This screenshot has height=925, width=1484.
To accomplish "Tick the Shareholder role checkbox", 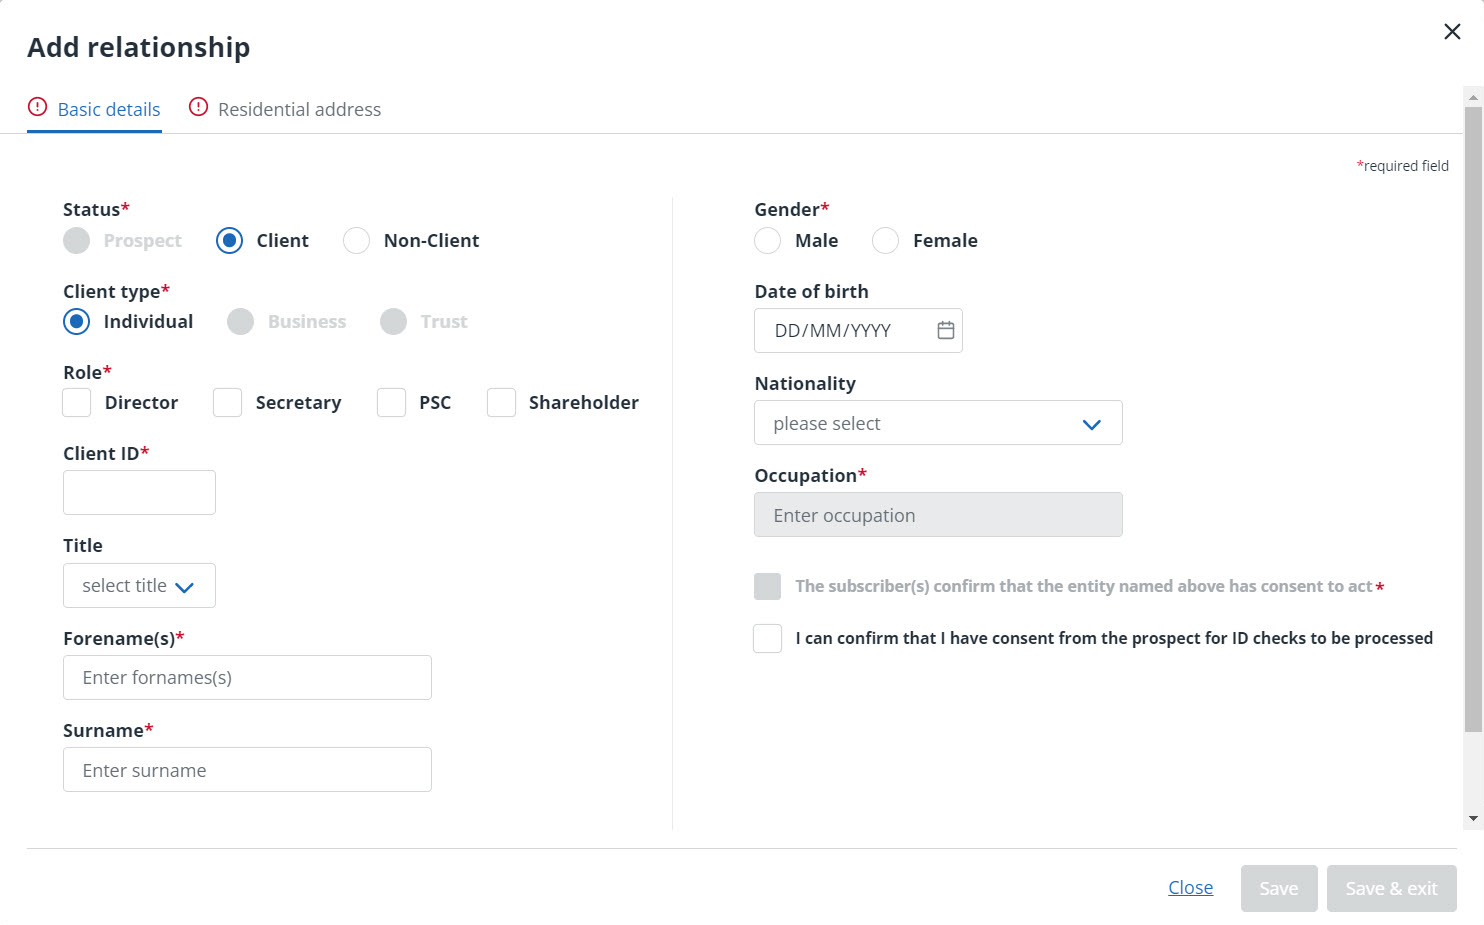I will click(x=501, y=403).
